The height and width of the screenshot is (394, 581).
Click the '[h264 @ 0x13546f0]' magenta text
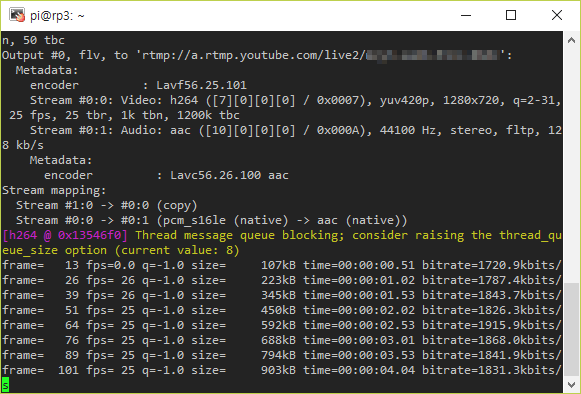[x=65, y=235]
